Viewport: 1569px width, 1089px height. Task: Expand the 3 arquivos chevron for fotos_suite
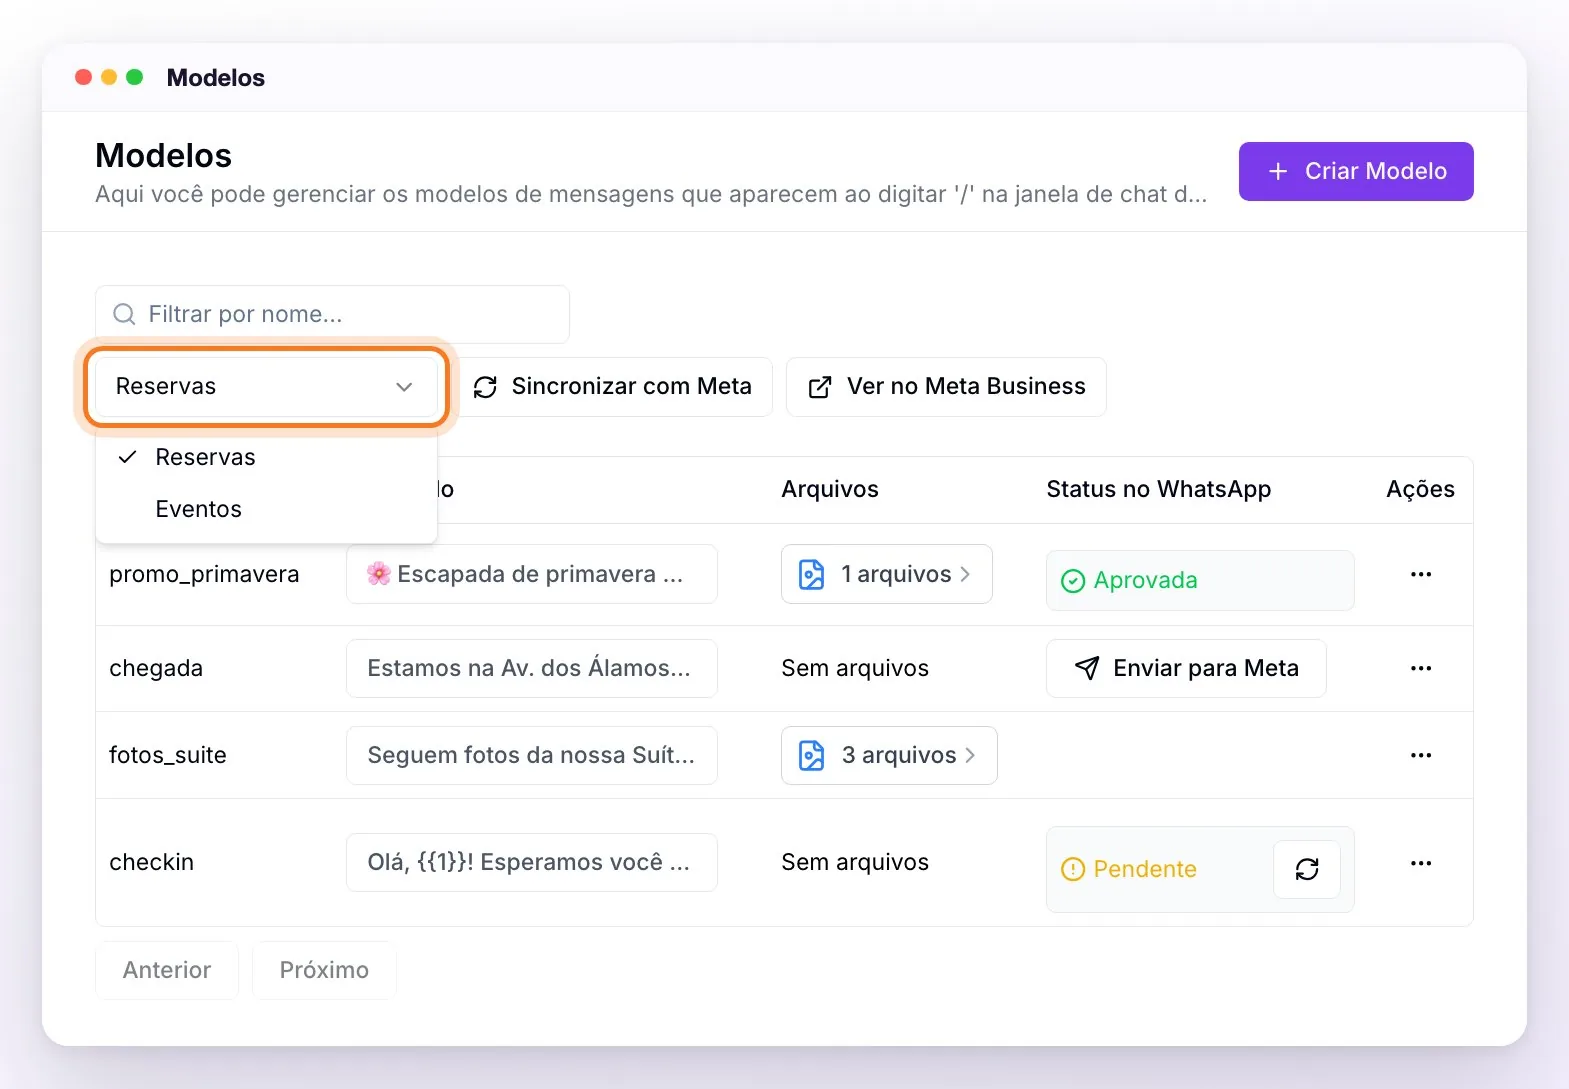969,755
